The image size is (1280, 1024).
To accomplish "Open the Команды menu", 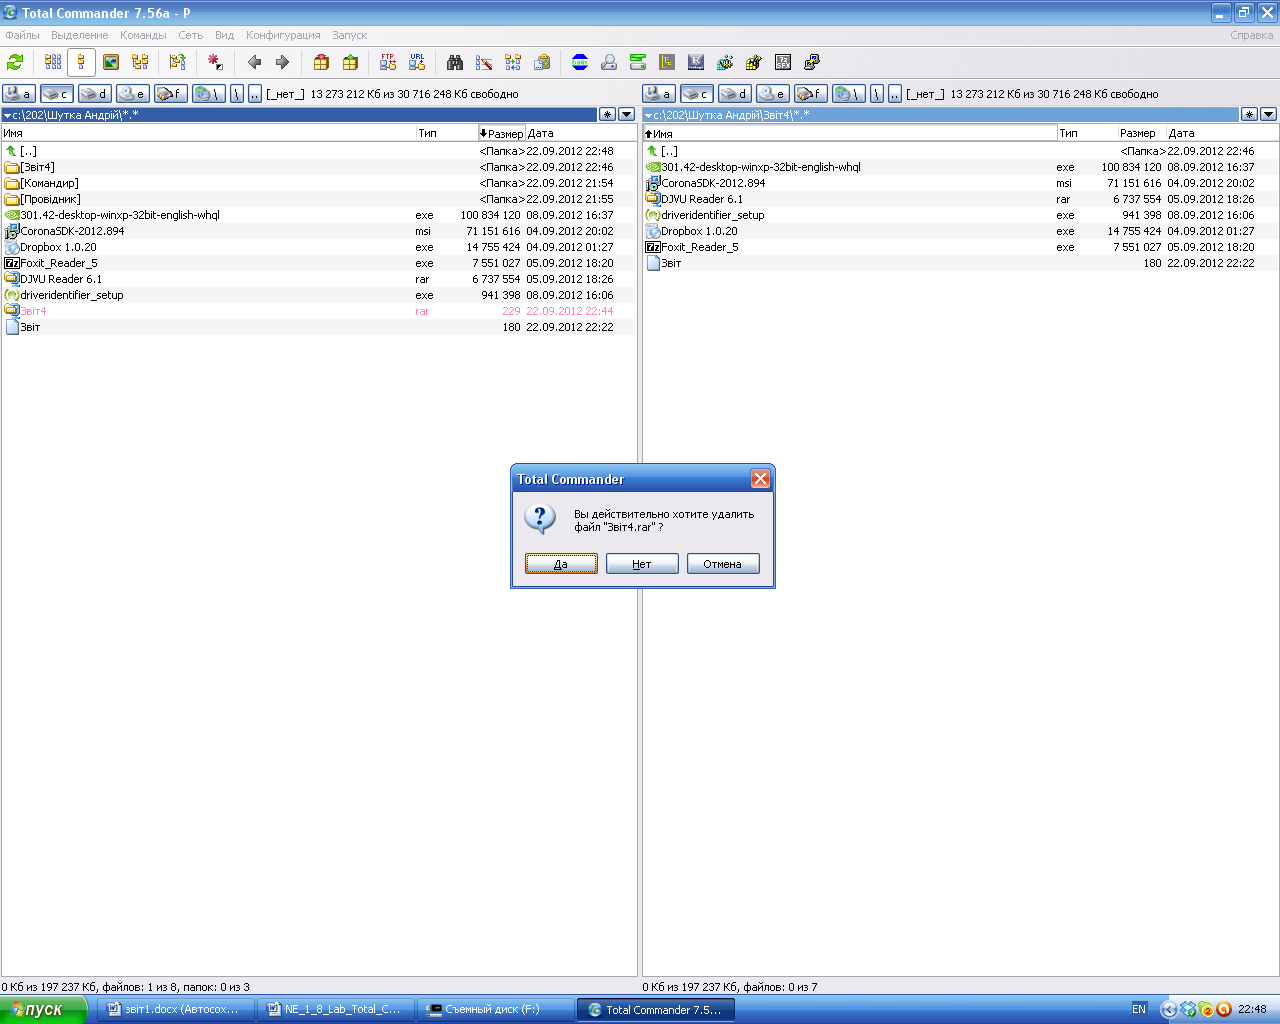I will 143,35.
